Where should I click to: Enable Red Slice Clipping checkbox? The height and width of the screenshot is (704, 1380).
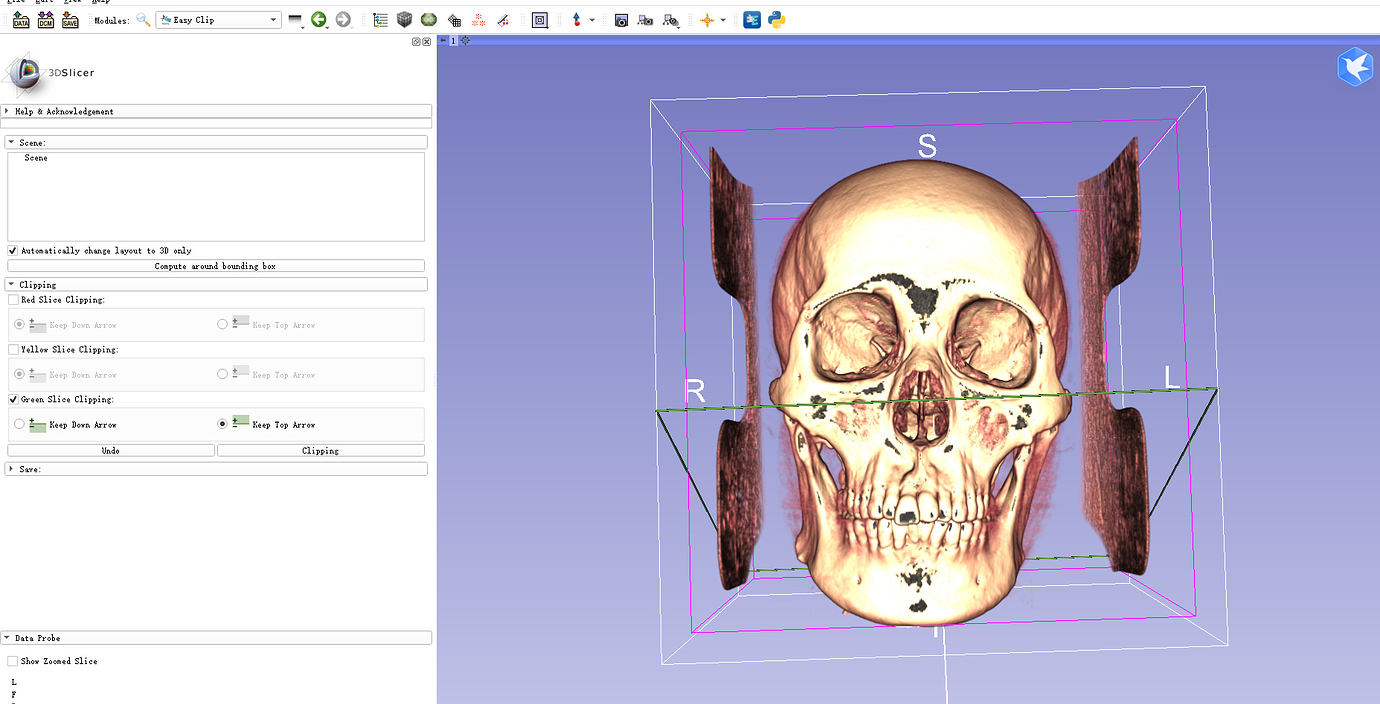13,300
